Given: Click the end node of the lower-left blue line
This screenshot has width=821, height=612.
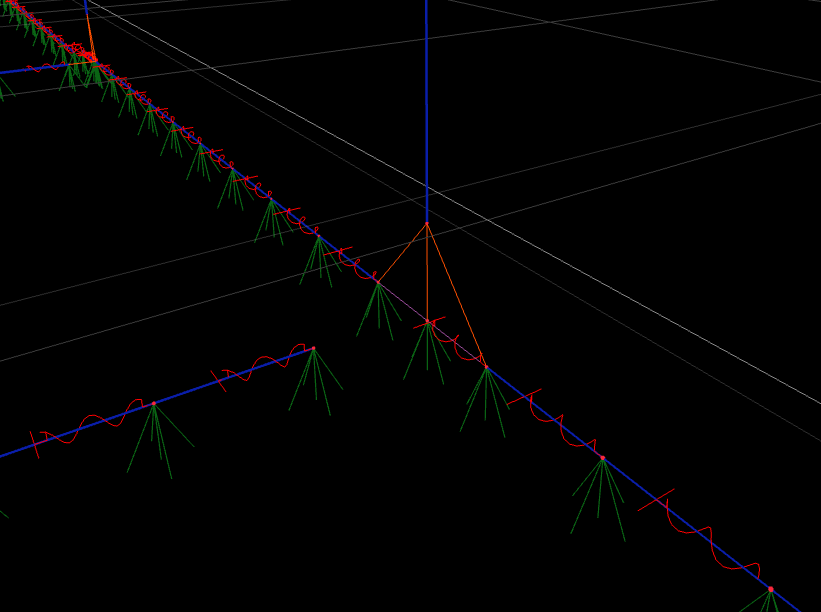Looking at the screenshot, I should [x=313, y=348].
